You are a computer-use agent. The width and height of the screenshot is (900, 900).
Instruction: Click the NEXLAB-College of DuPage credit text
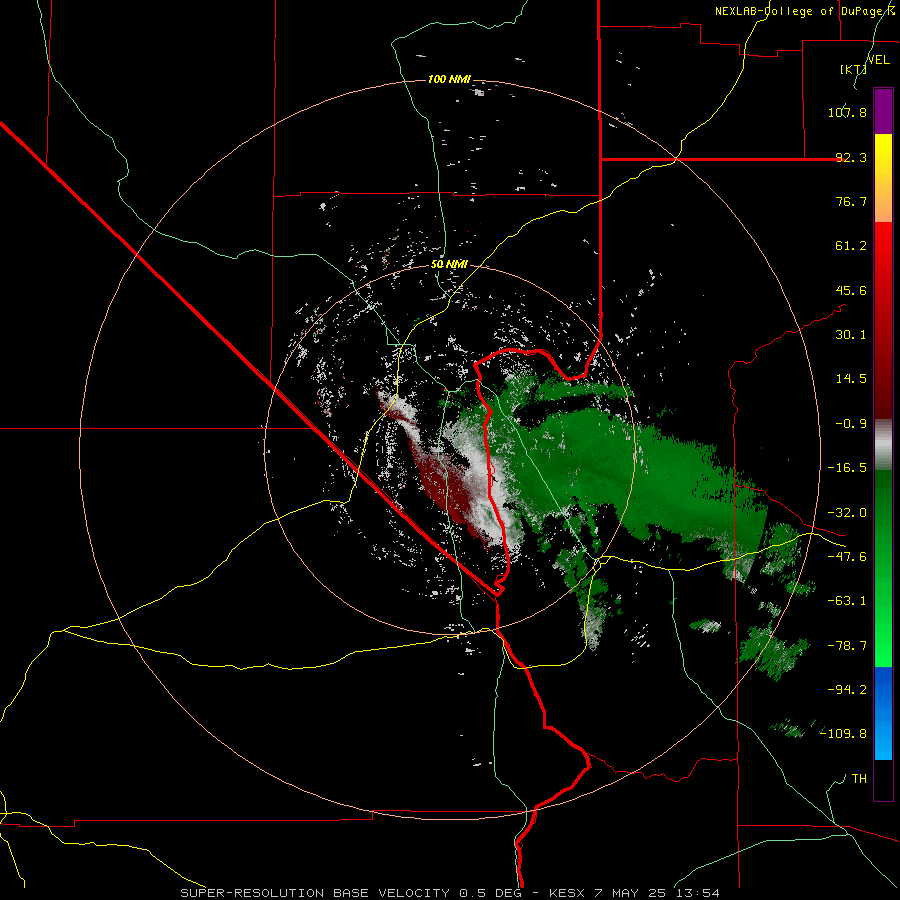(805, 11)
